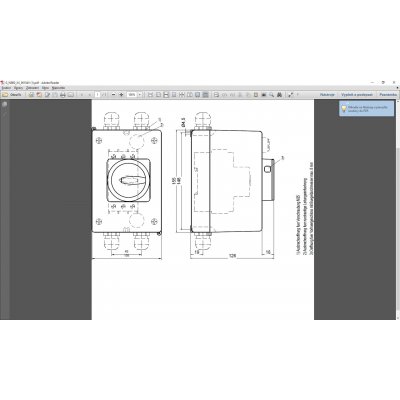This screenshot has height=400, width=400.
Task: Open the Okna (Window) menu
Action: [46, 88]
